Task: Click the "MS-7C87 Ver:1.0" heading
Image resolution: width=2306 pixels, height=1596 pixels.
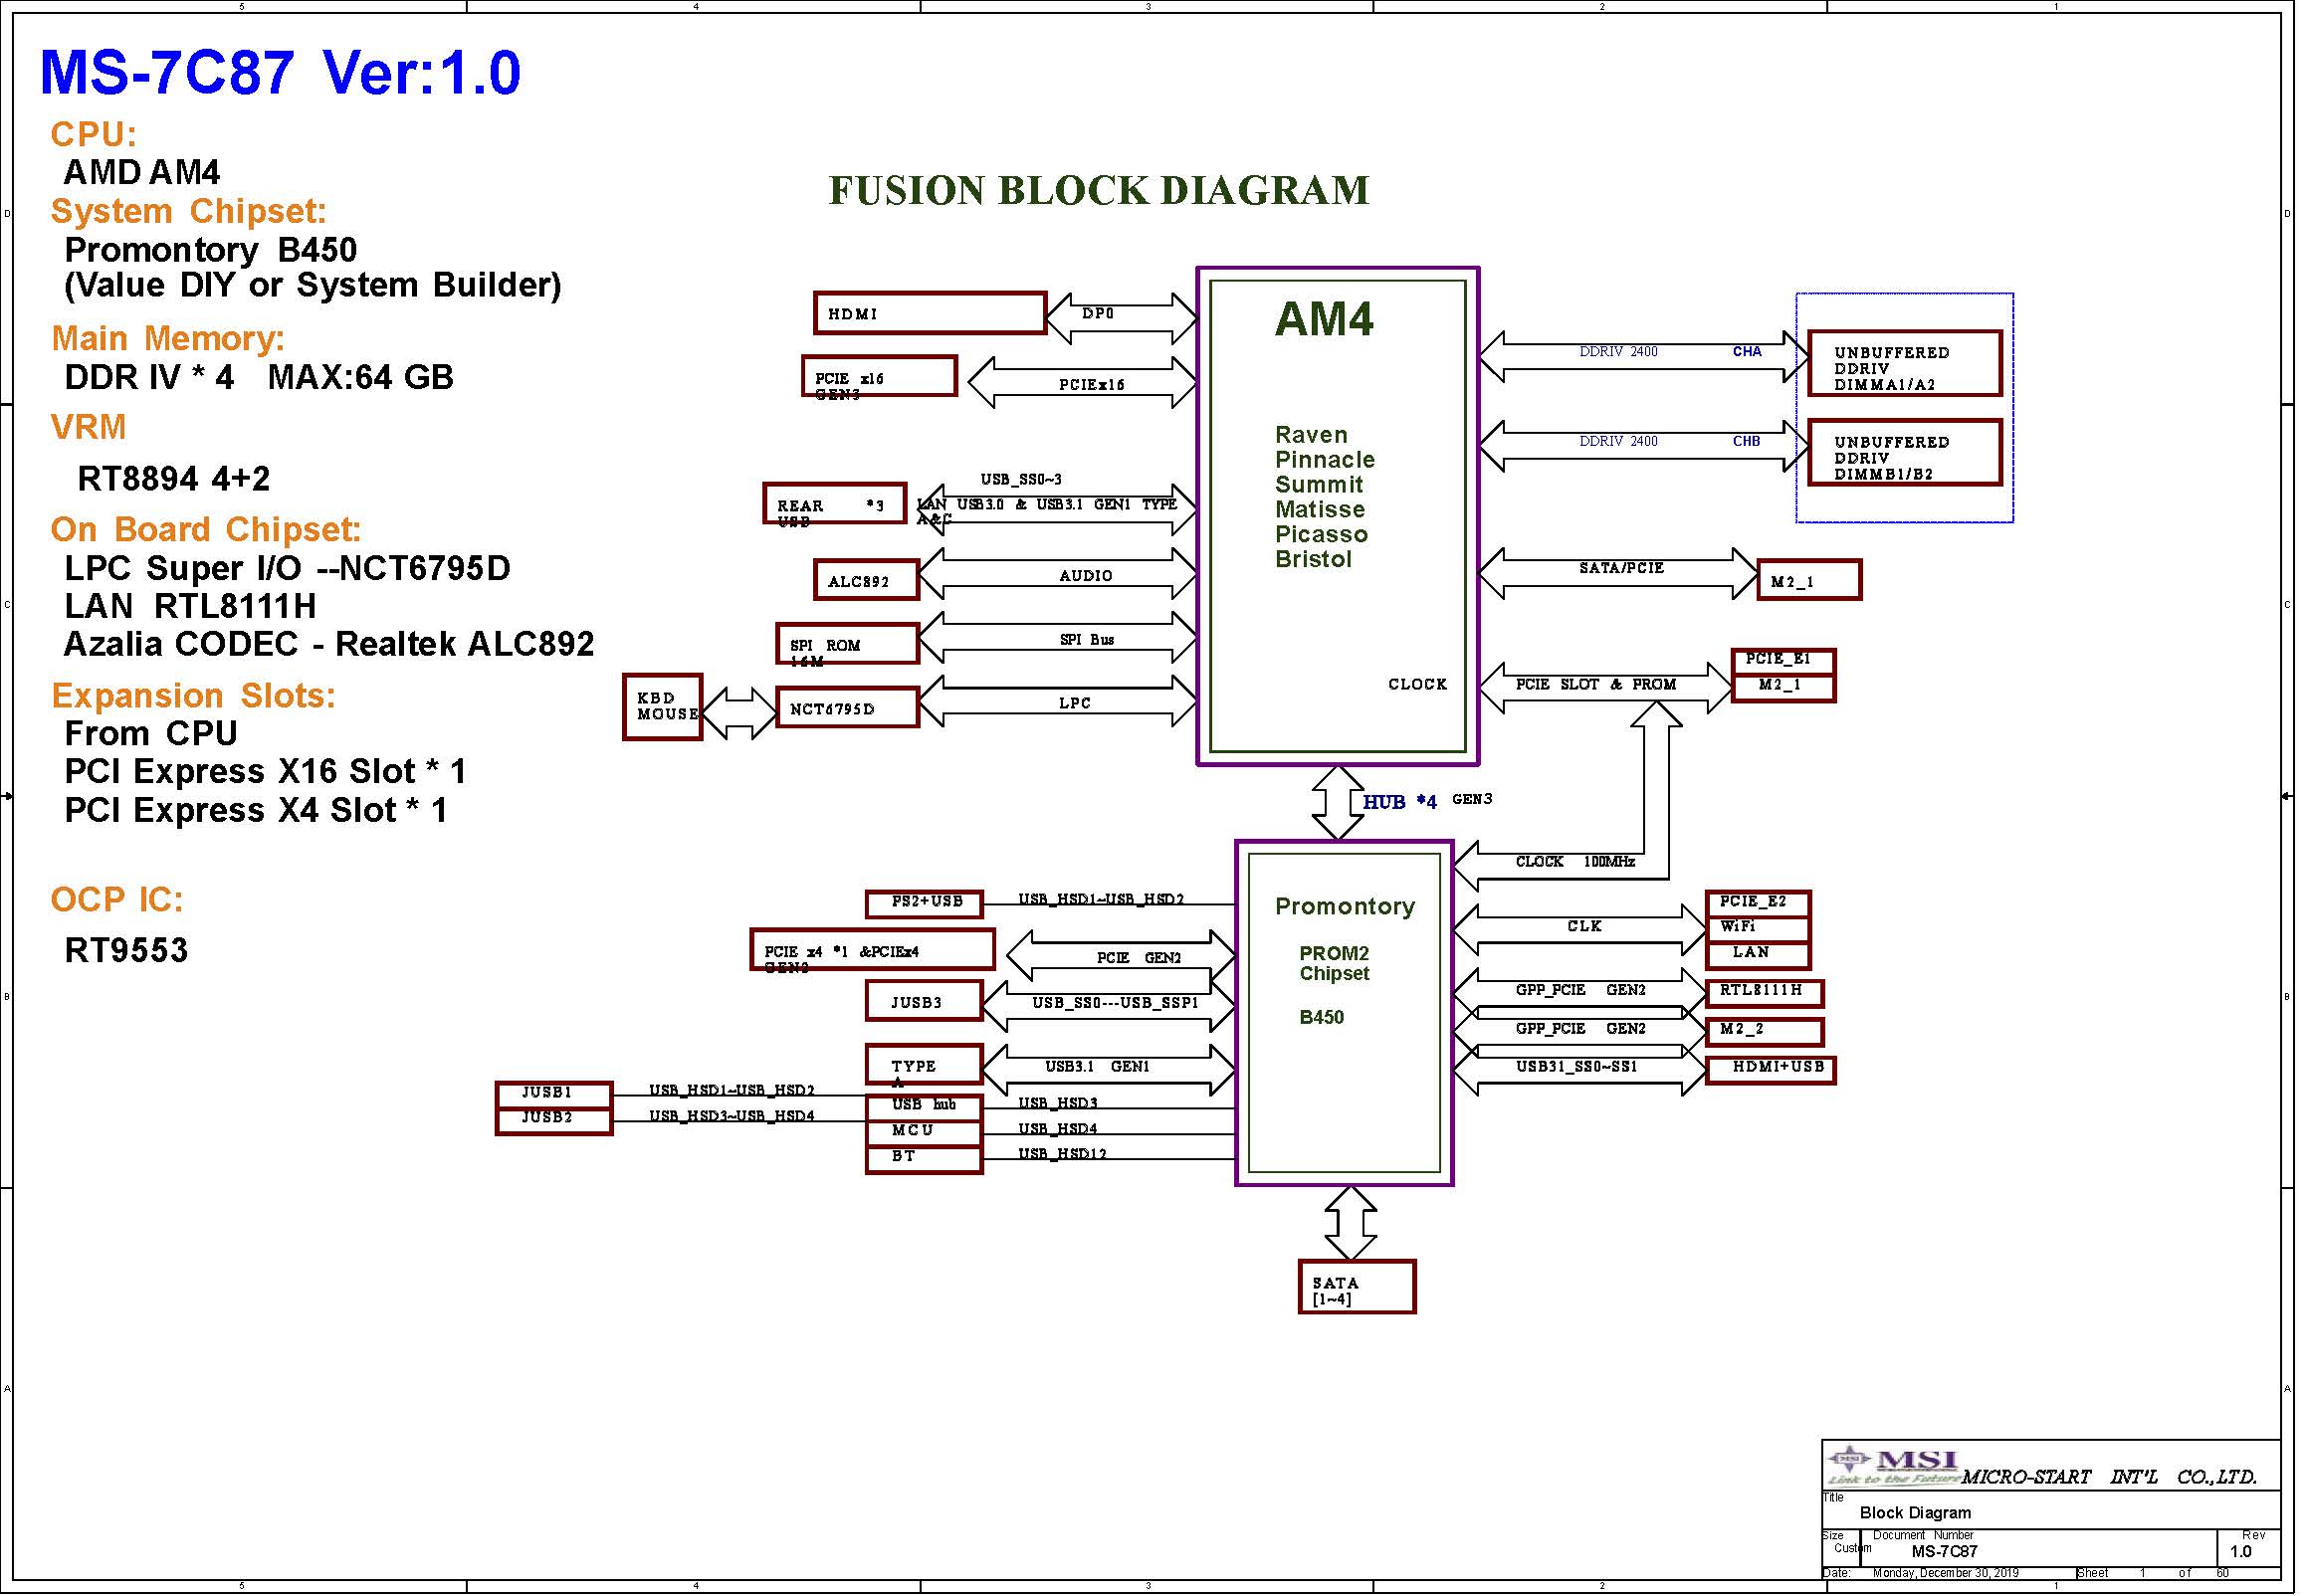Action: click(280, 72)
